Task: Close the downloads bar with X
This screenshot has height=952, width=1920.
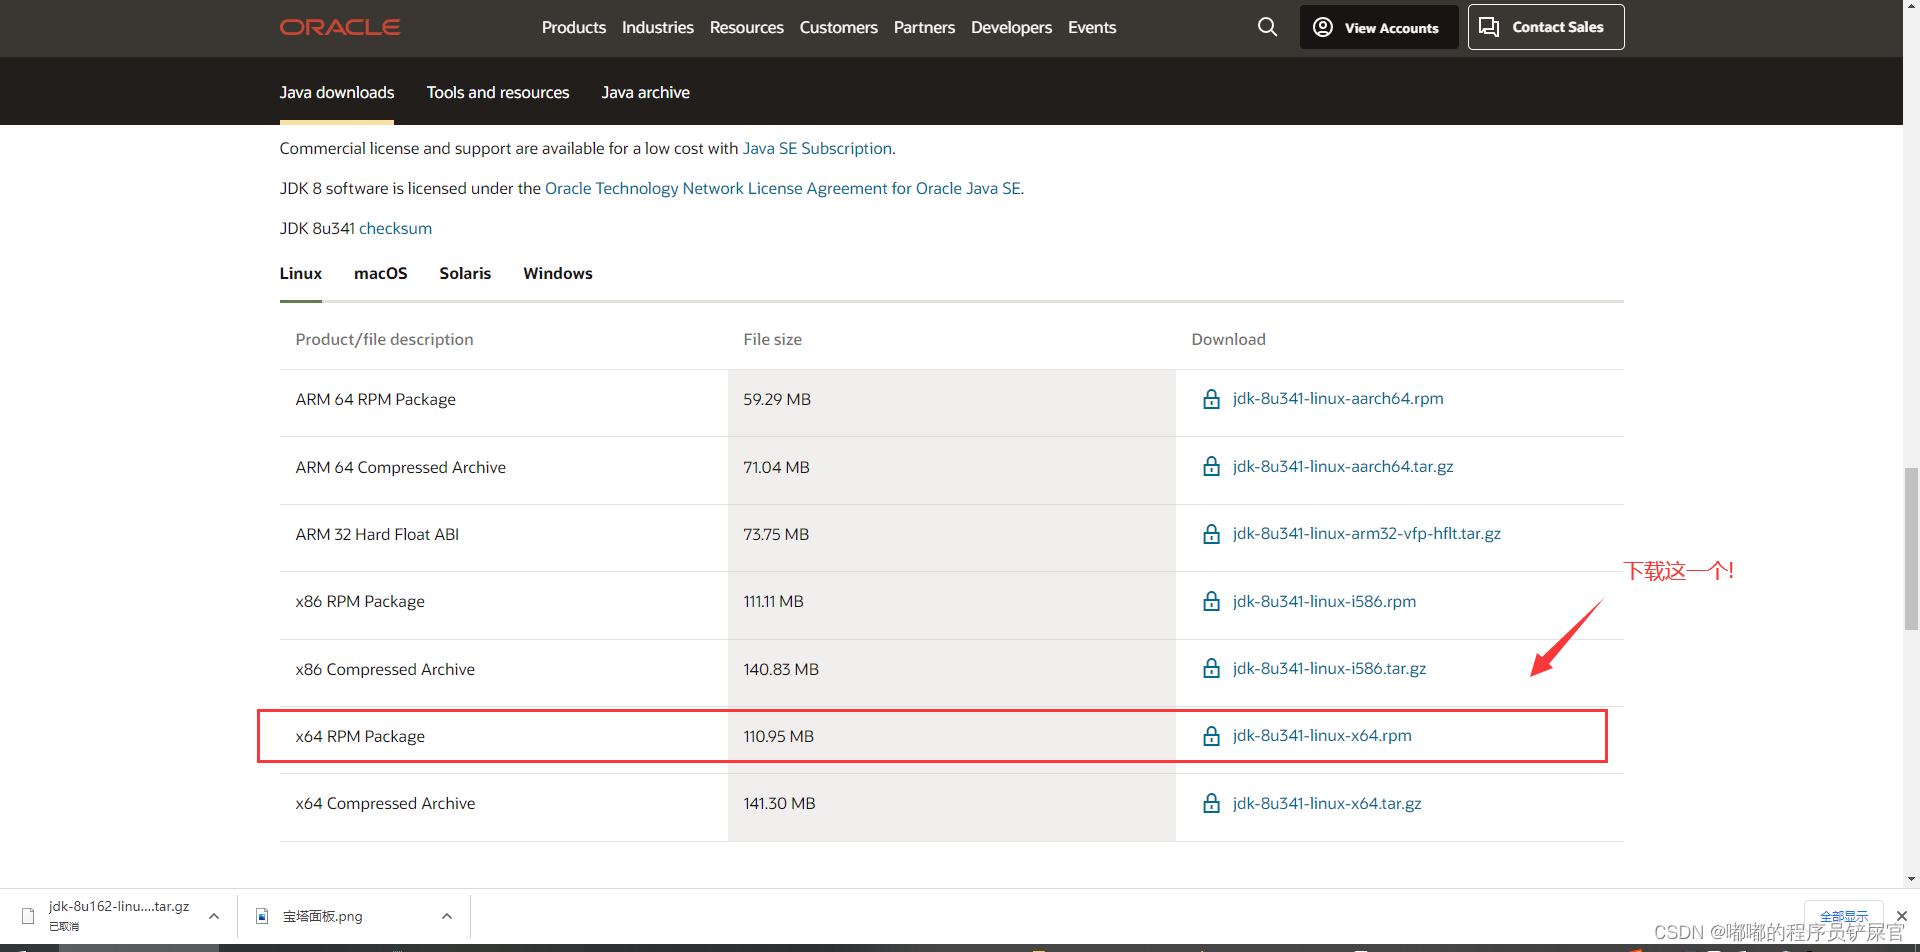Action: click(1902, 916)
